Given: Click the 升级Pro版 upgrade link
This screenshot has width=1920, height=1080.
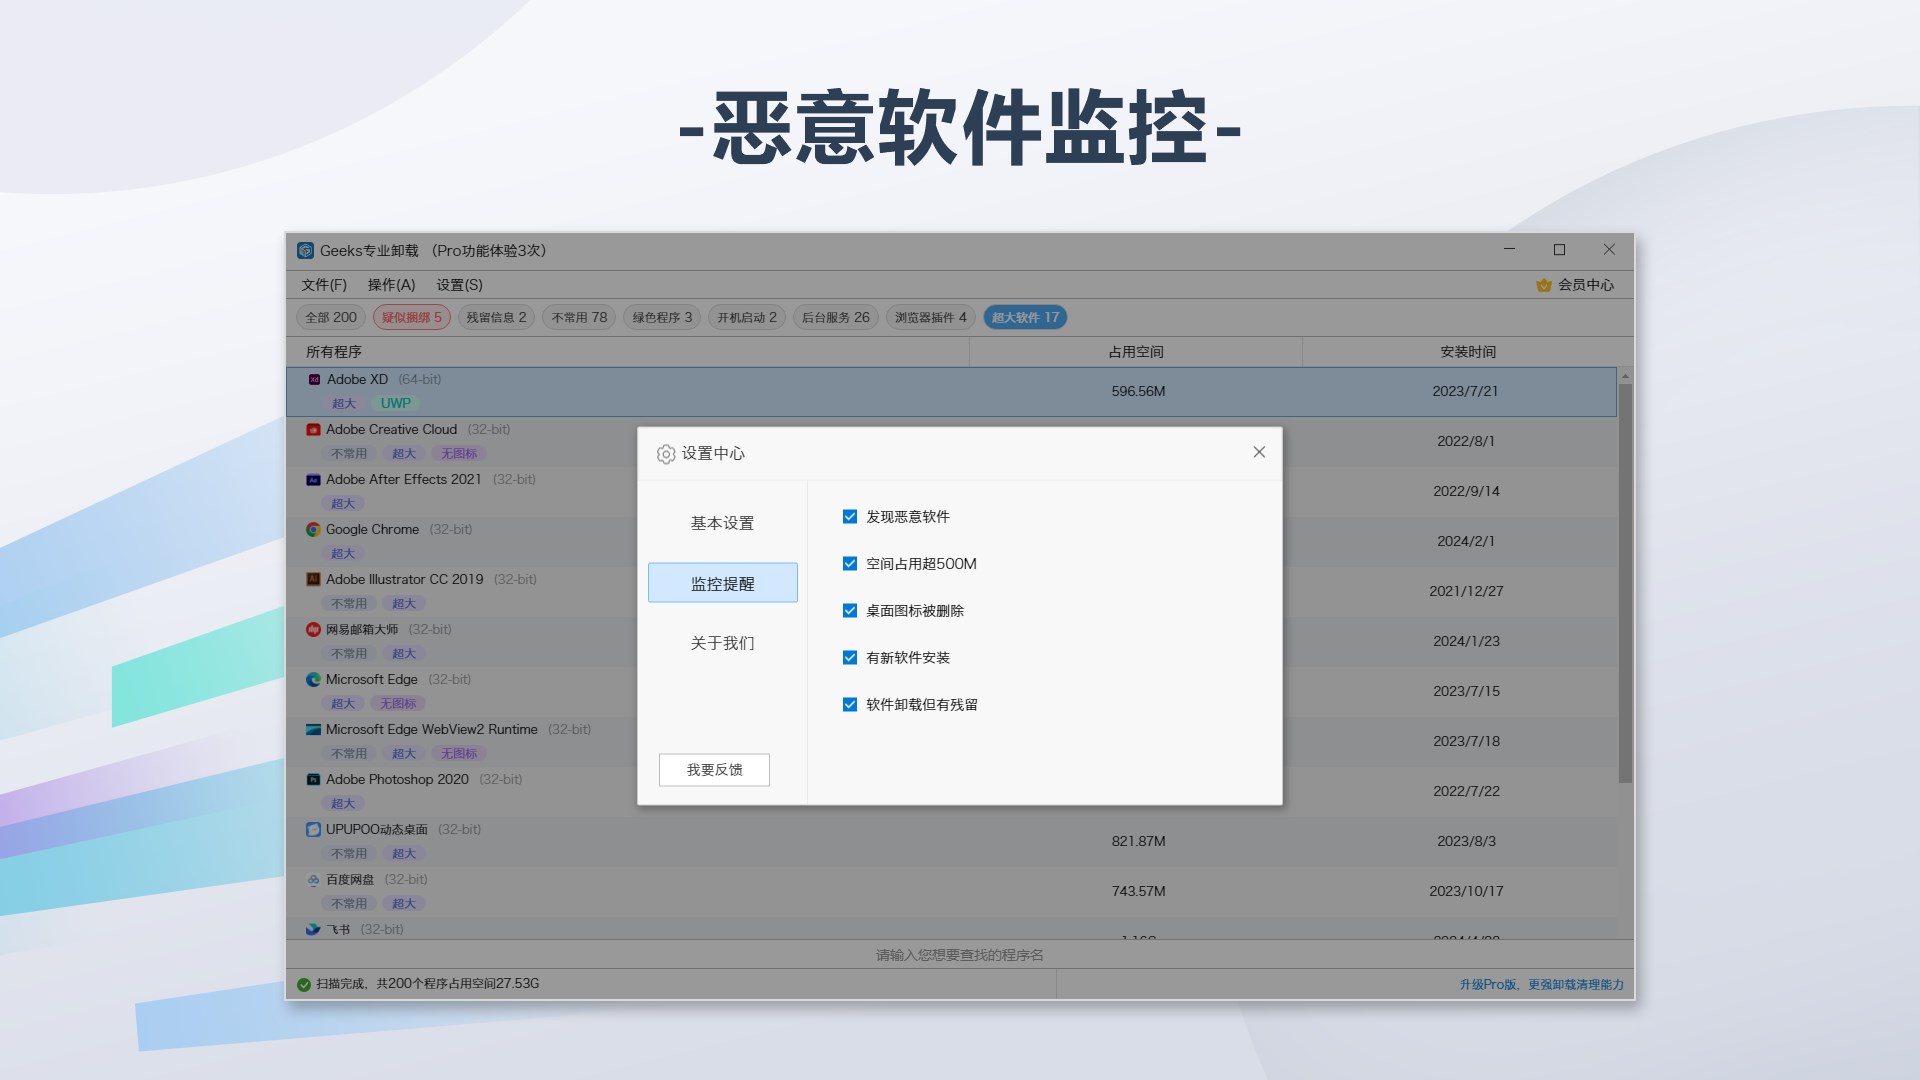Looking at the screenshot, I should point(1489,983).
